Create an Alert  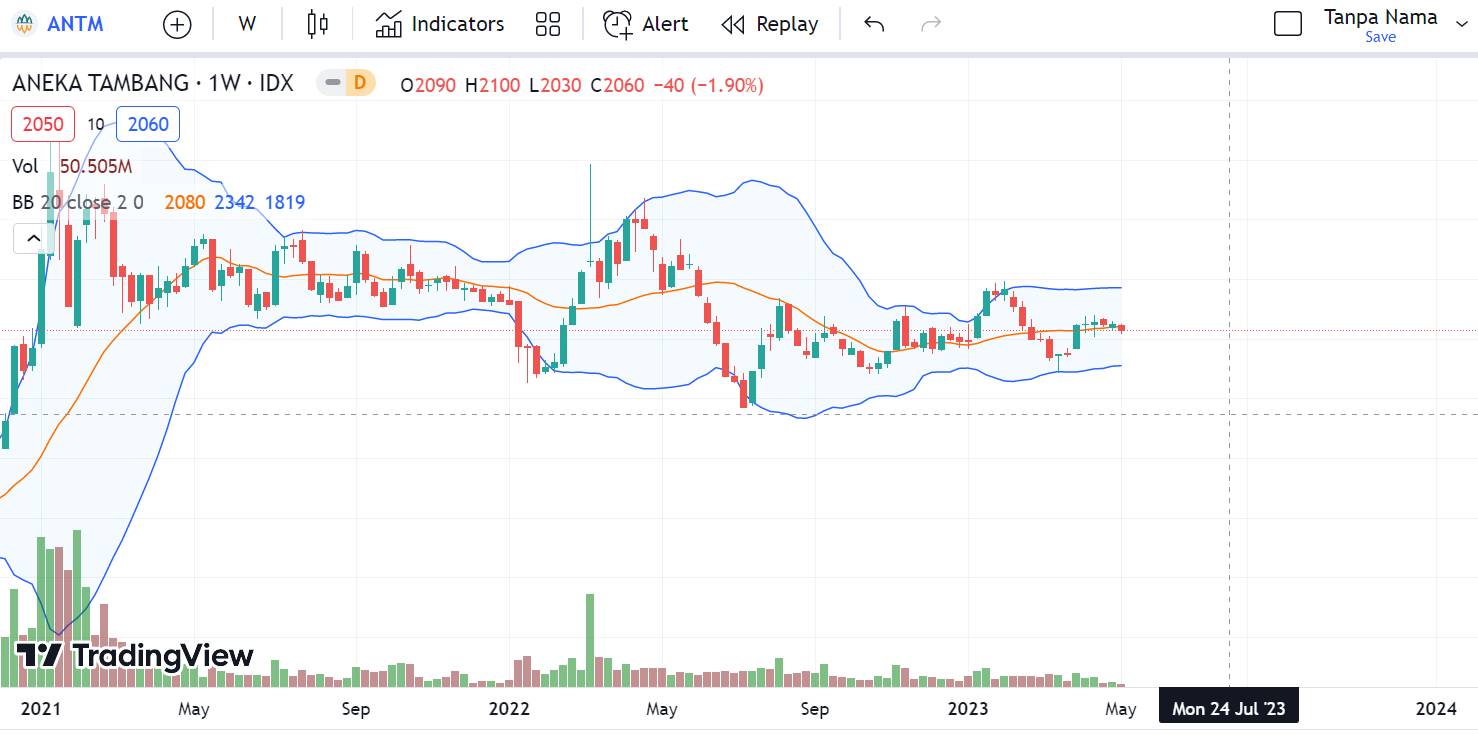[x=646, y=24]
